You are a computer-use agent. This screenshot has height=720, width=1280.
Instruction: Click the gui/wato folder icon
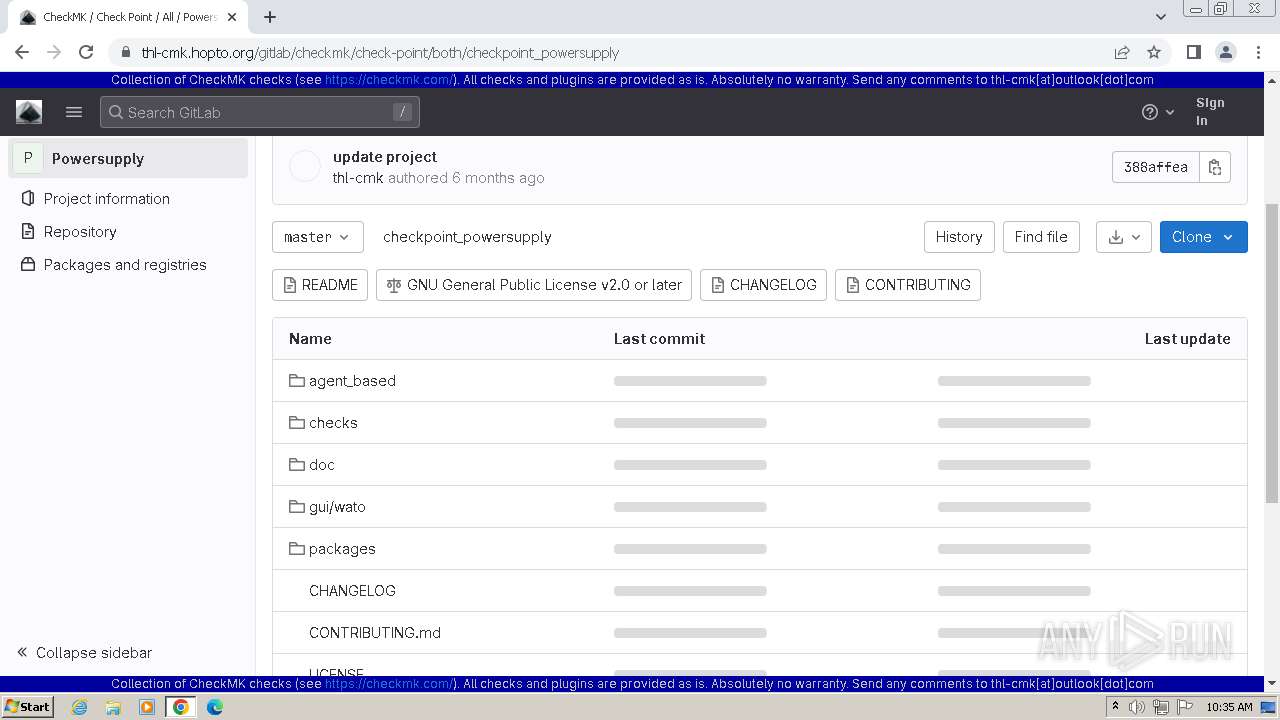[x=296, y=506]
